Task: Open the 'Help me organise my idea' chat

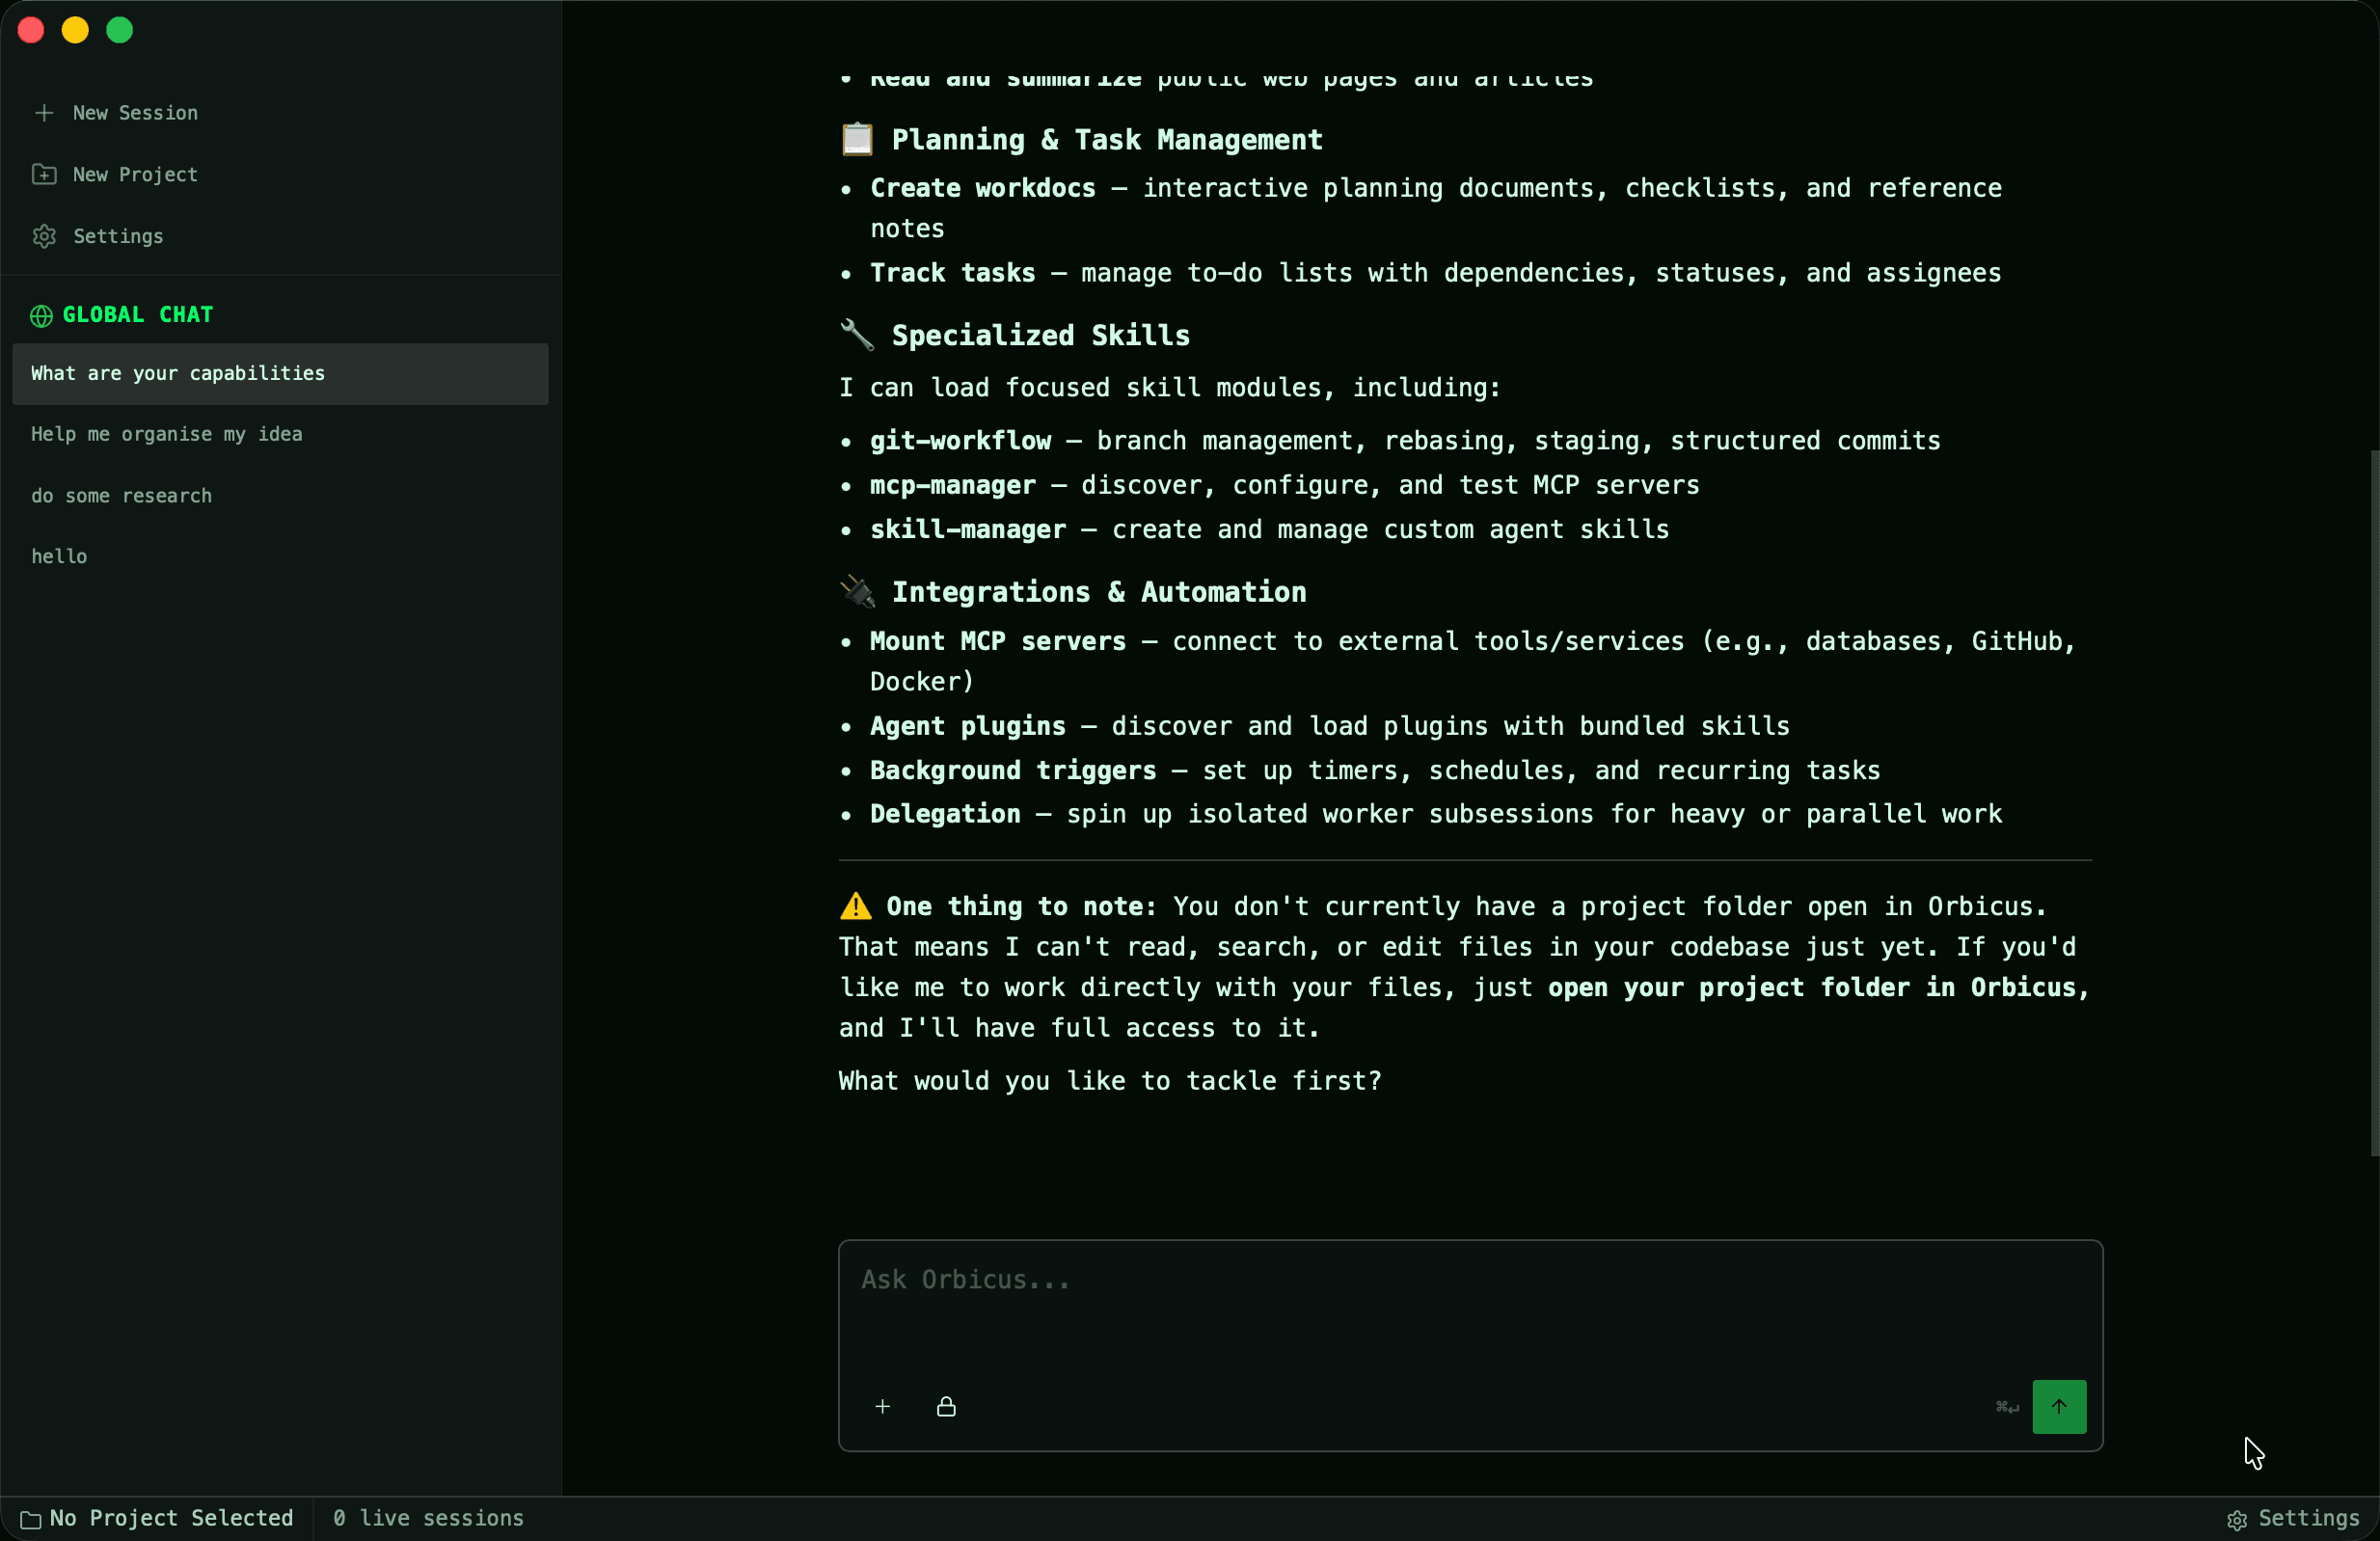Action: 280,434
